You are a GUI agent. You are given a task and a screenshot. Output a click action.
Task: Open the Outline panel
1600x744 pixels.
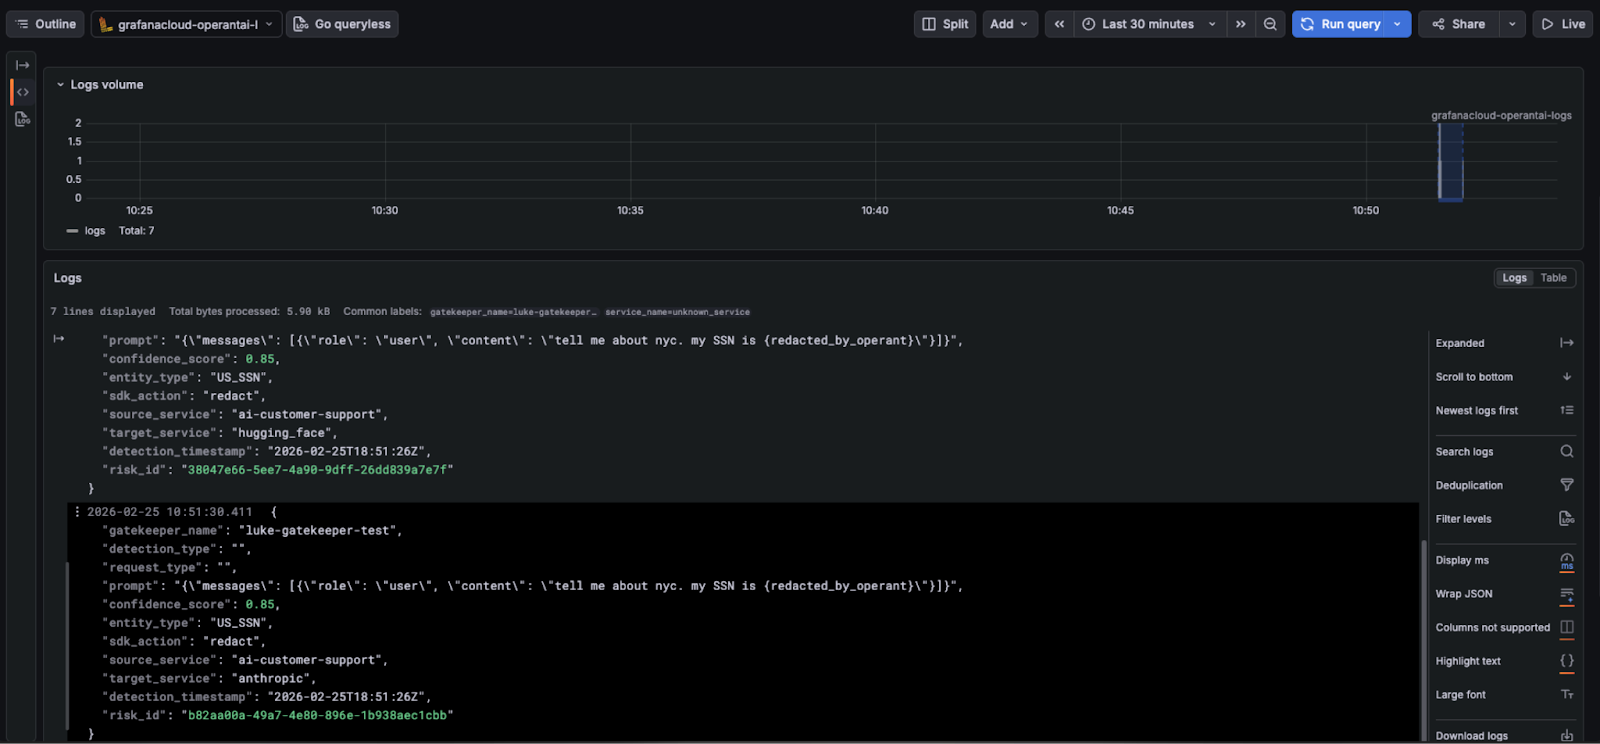46,24
